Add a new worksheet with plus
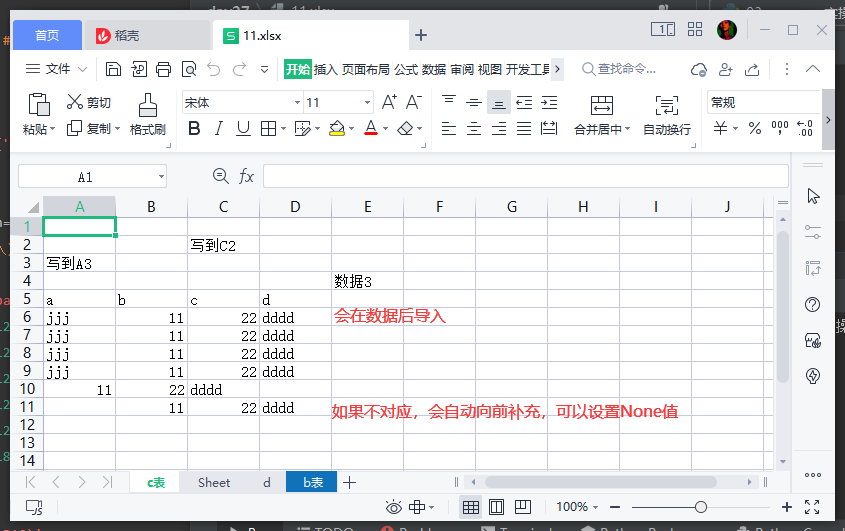This screenshot has height=531, width=845. [x=349, y=482]
